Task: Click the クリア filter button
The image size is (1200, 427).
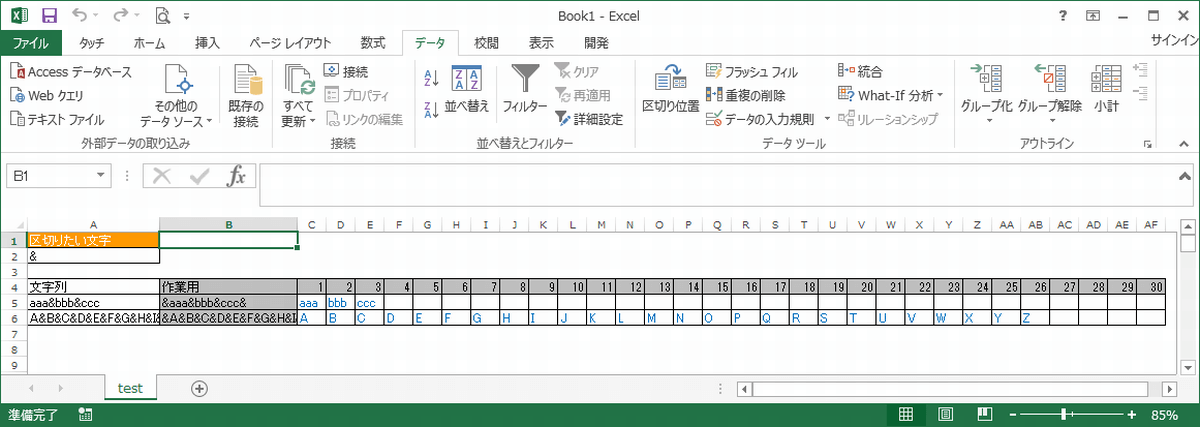Action: pyautogui.click(x=577, y=71)
